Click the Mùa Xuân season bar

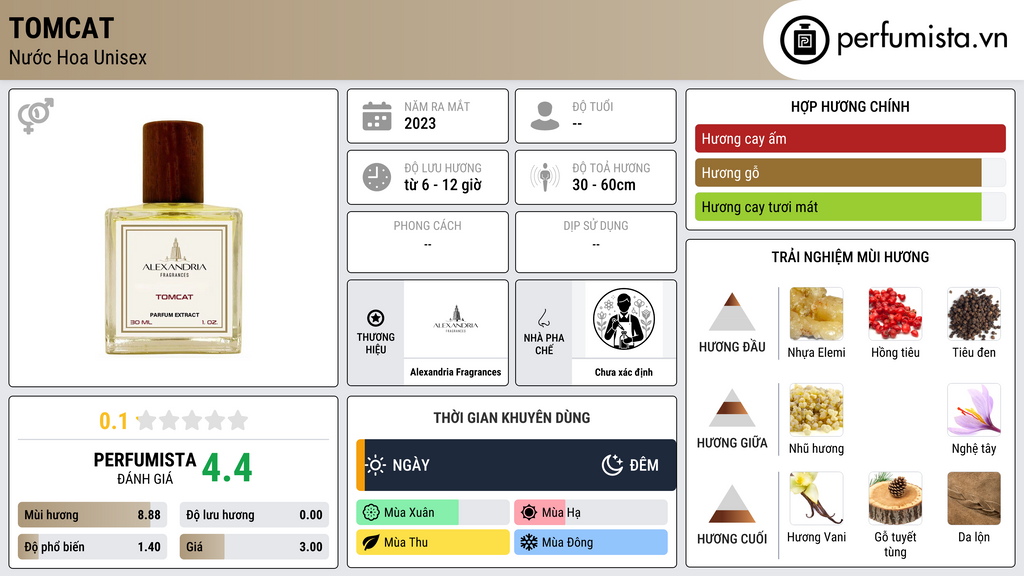pyautogui.click(x=432, y=513)
